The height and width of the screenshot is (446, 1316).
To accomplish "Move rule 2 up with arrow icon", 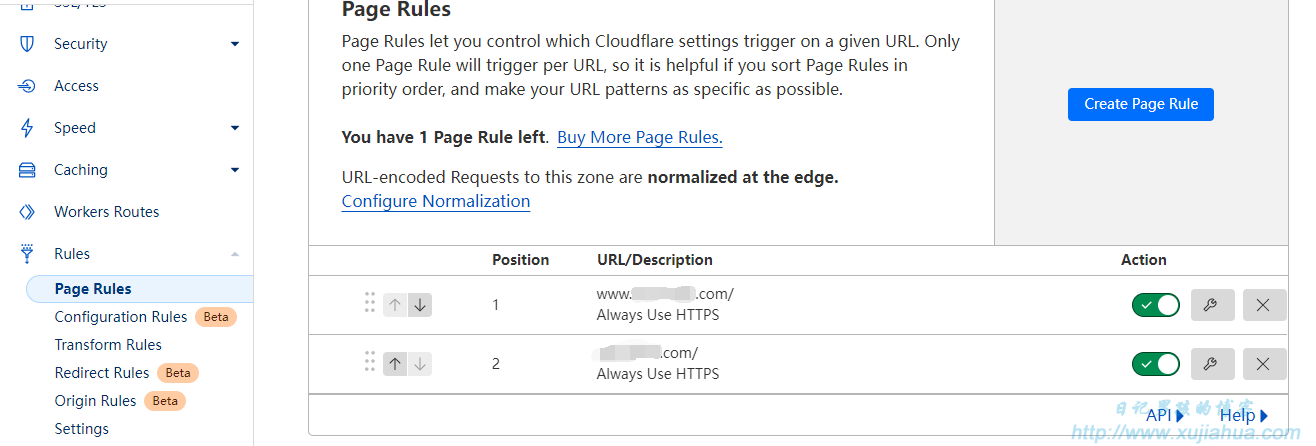I will [395, 364].
